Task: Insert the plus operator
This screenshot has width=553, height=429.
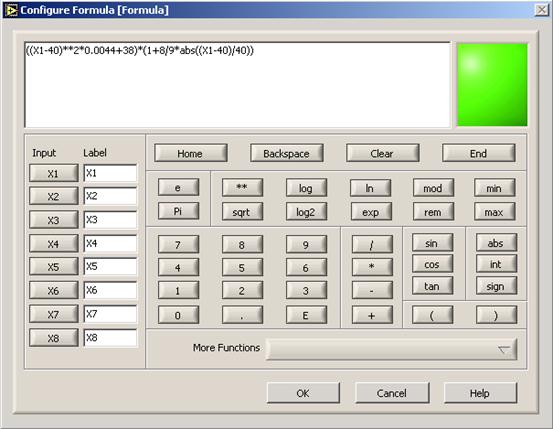Action: (x=372, y=315)
